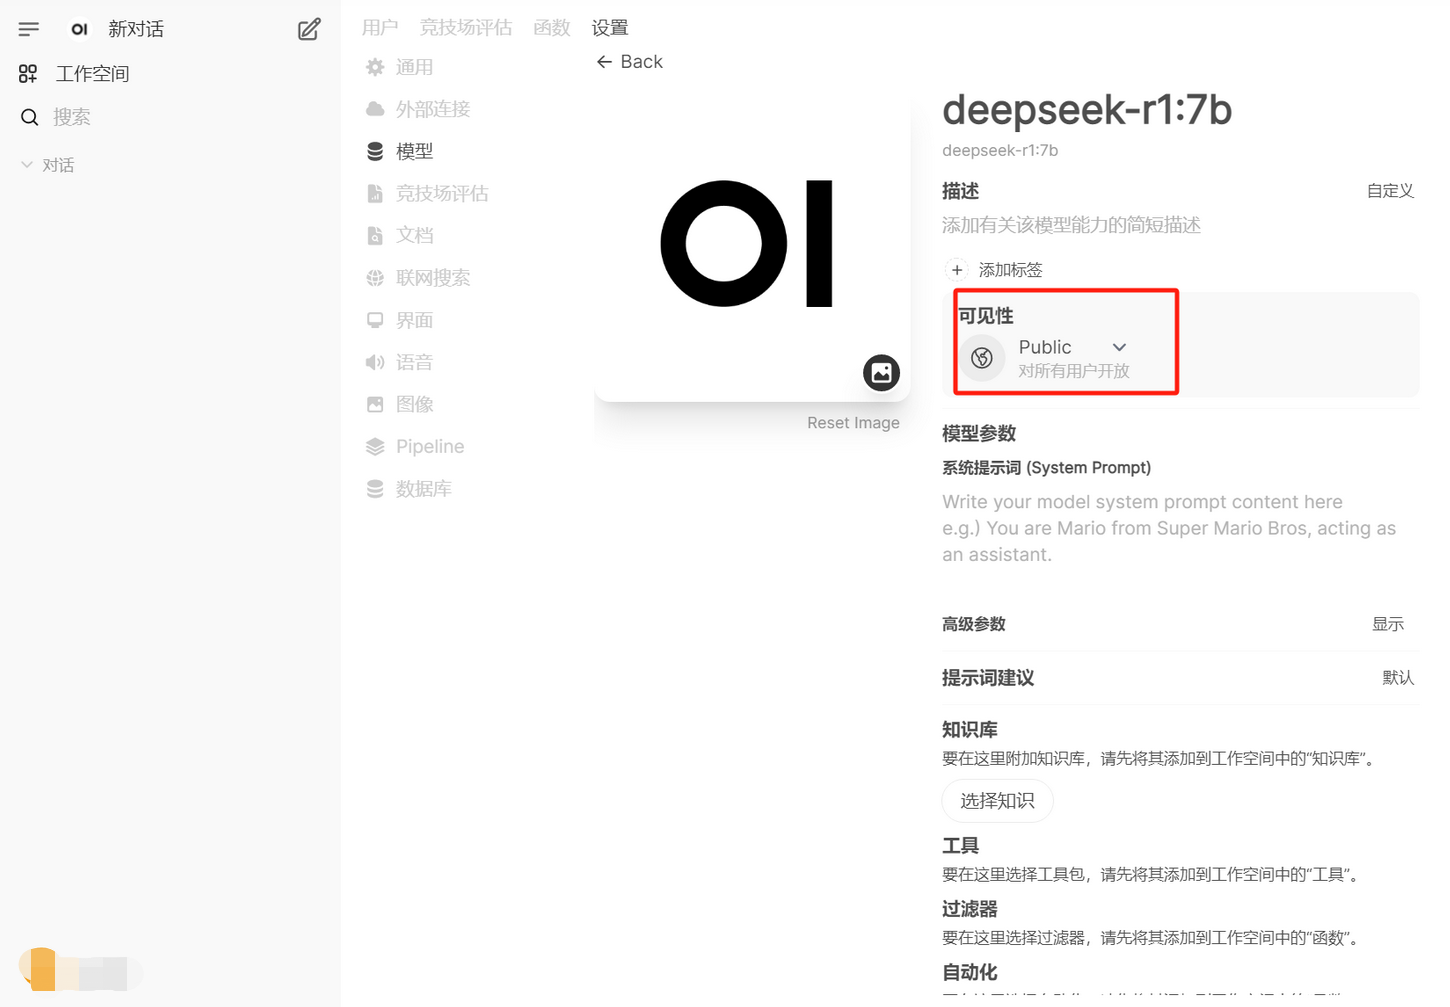The width and height of the screenshot is (1450, 1007).
Task: Click the image upload icon on model avatar
Action: click(x=881, y=373)
